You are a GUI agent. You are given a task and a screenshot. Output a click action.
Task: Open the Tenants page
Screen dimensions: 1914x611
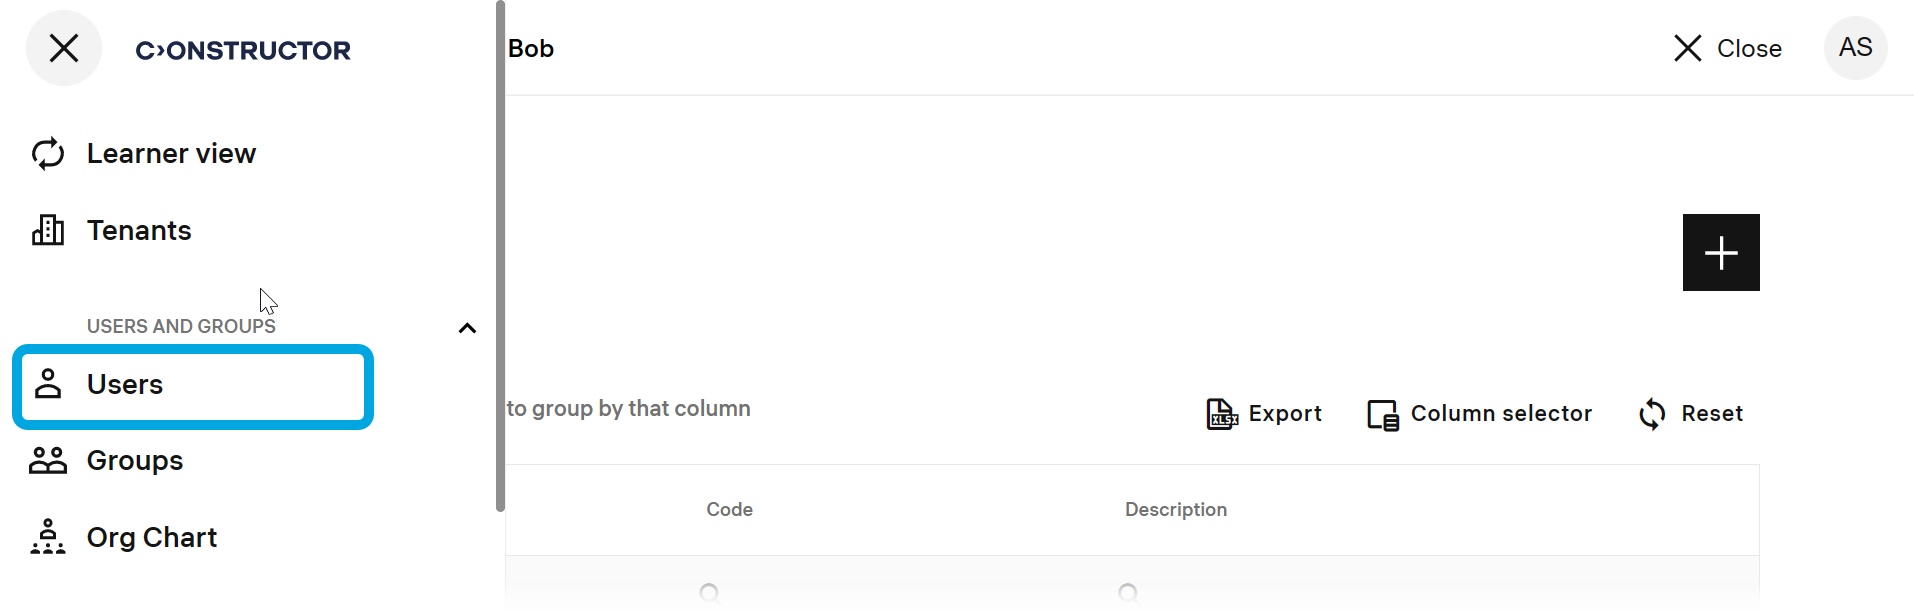139,230
